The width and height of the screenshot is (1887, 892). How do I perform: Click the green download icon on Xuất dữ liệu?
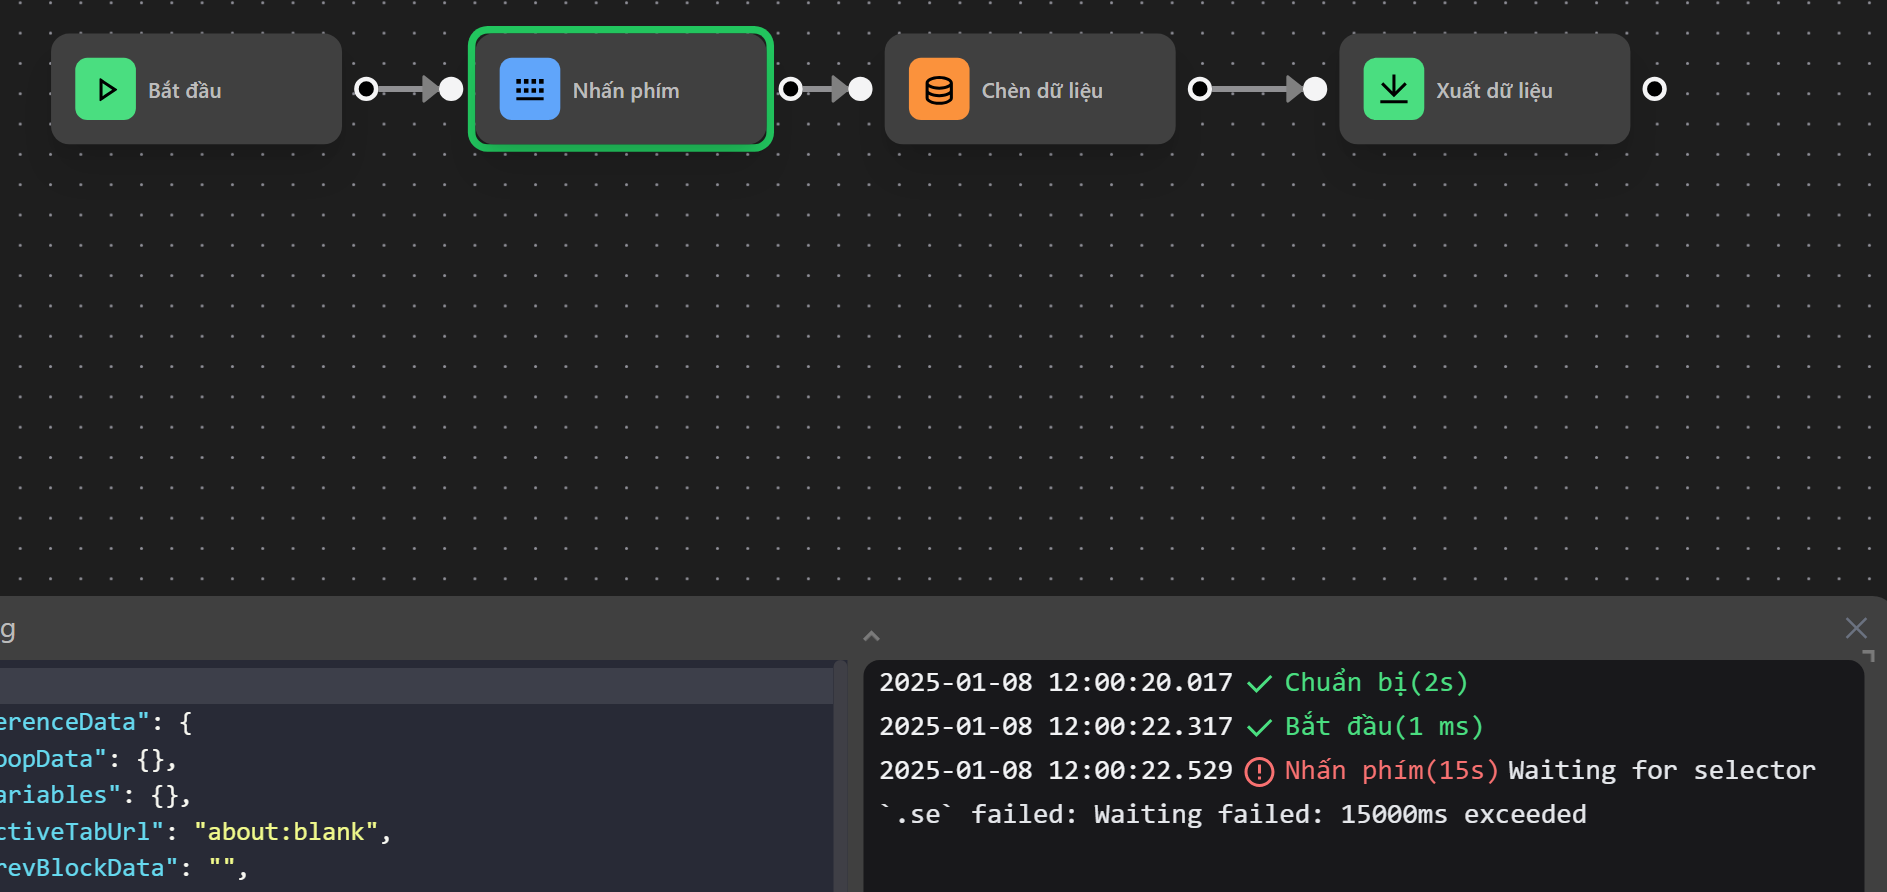pos(1393,89)
